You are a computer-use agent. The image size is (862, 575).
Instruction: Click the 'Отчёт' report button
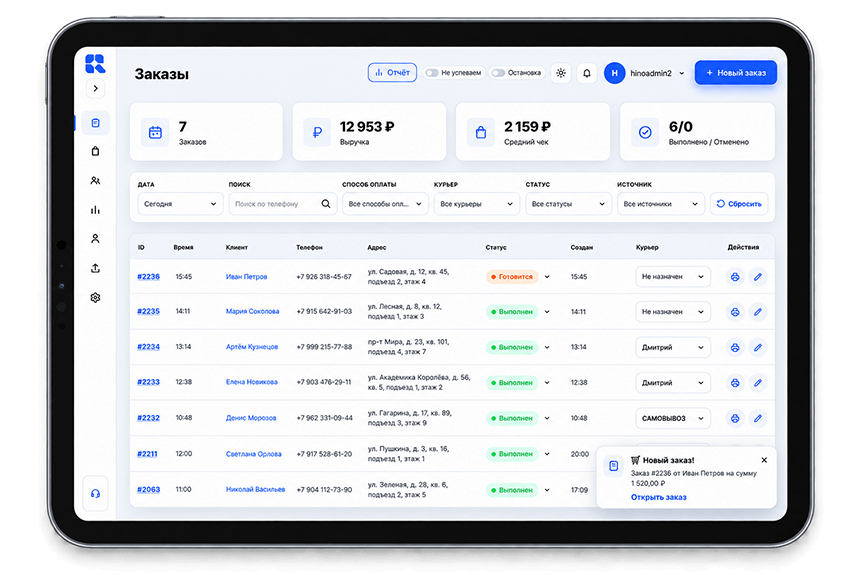(x=393, y=73)
